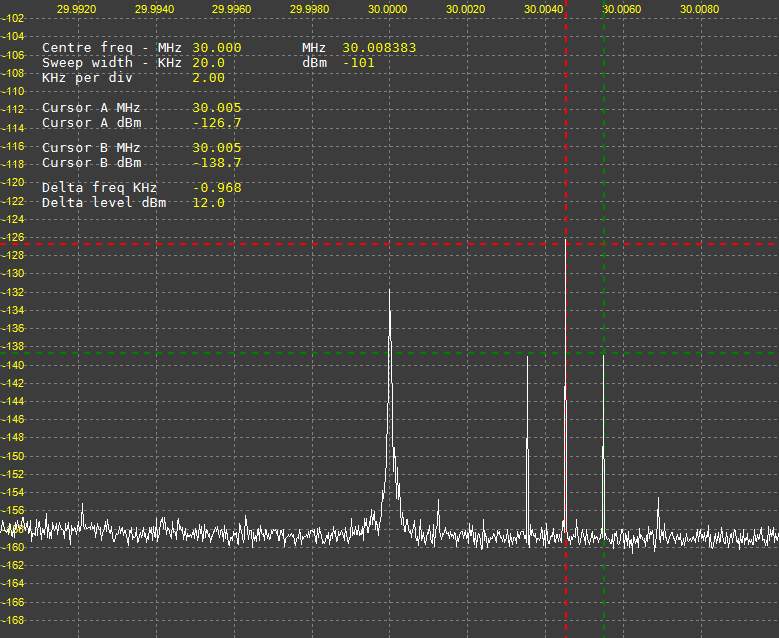Click the 29.9920 frequency axis label
This screenshot has height=638, width=779.
pyautogui.click(x=76, y=9)
